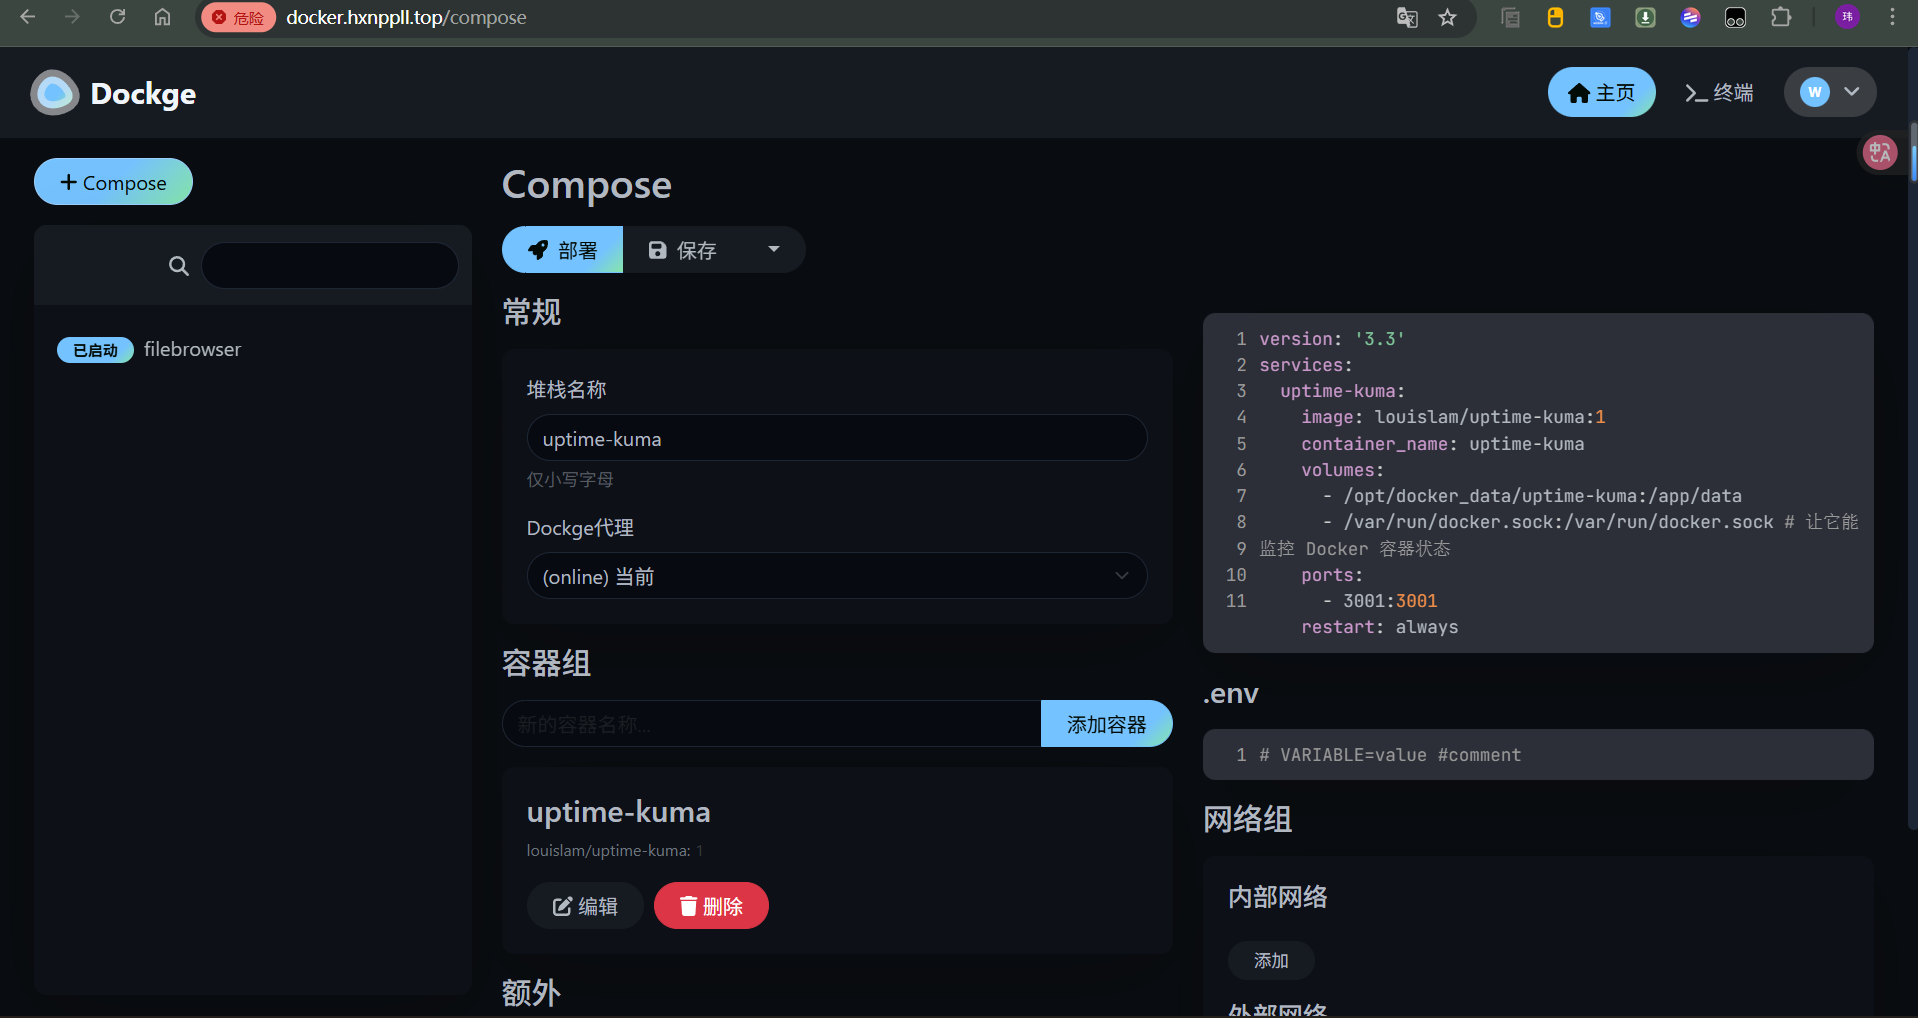This screenshot has height=1018, width=1918.
Task: Click the 网络组 section heading
Action: (x=1247, y=819)
